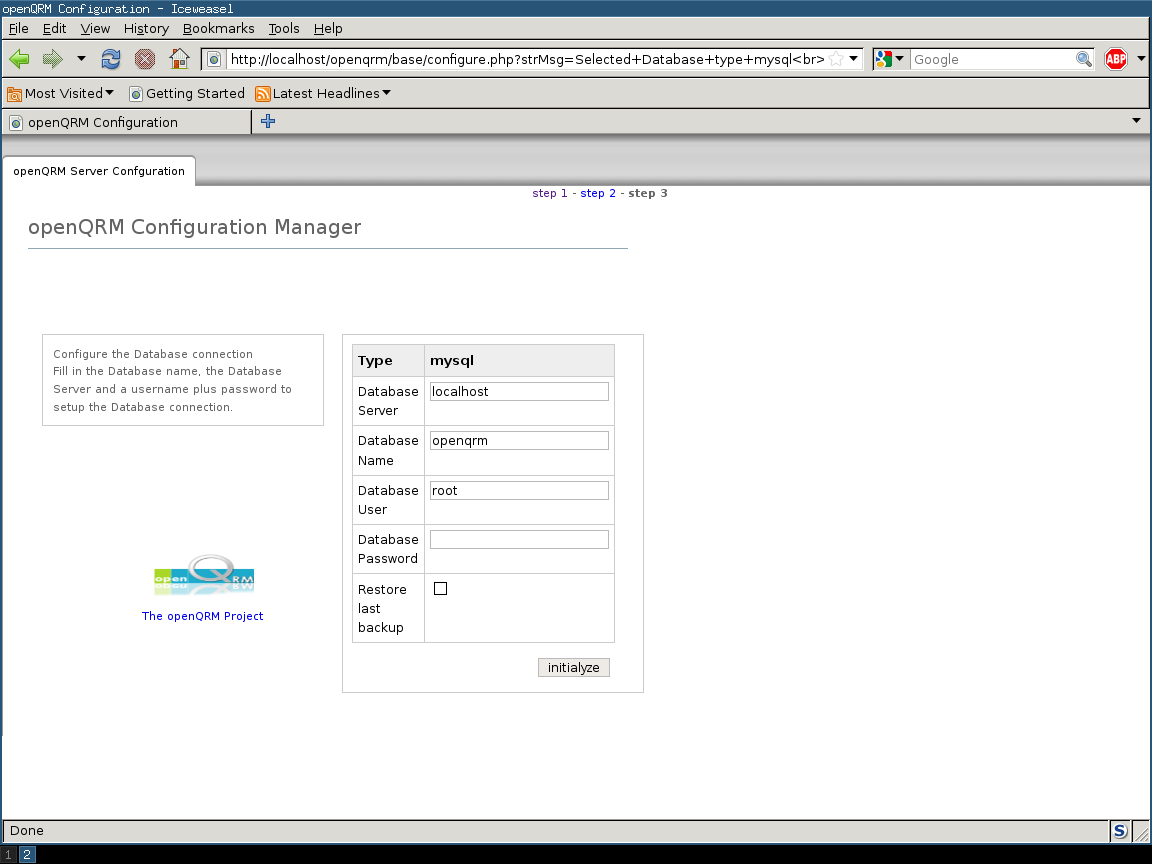Open the Getting Started bookmark
The height and width of the screenshot is (864, 1152).
(187, 93)
